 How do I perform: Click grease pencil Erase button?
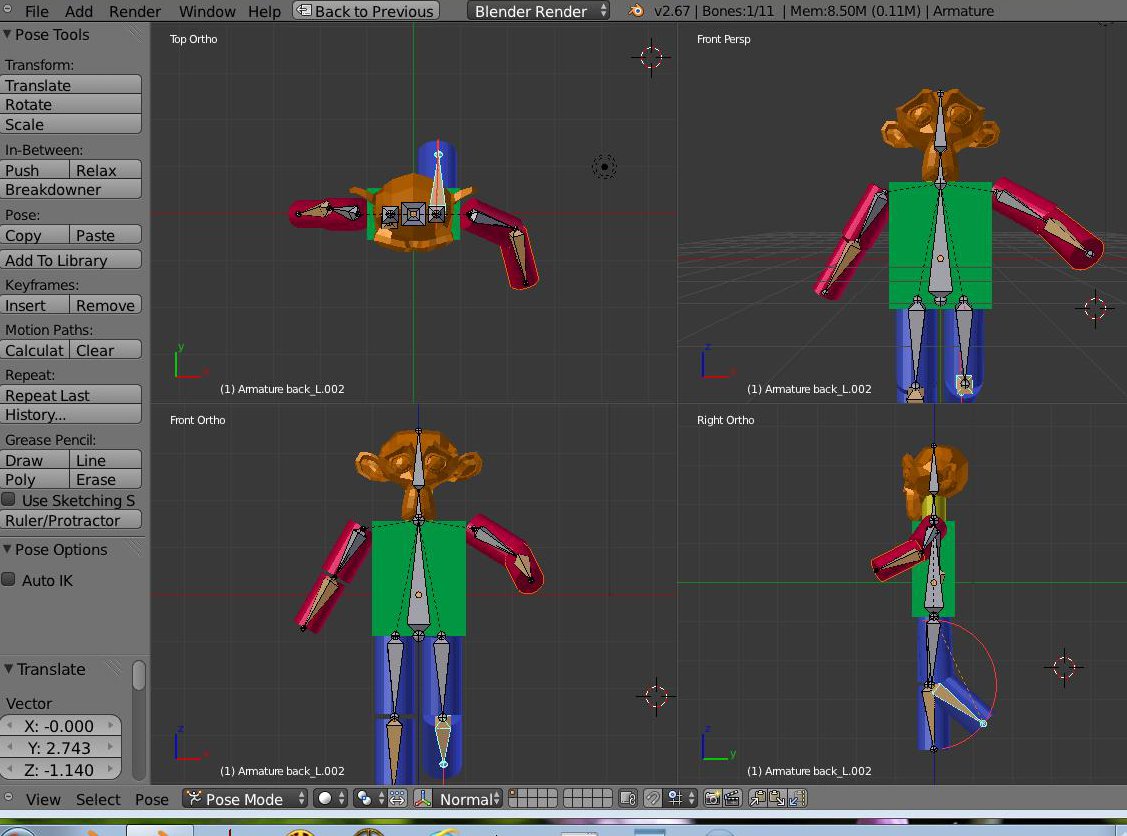point(106,479)
